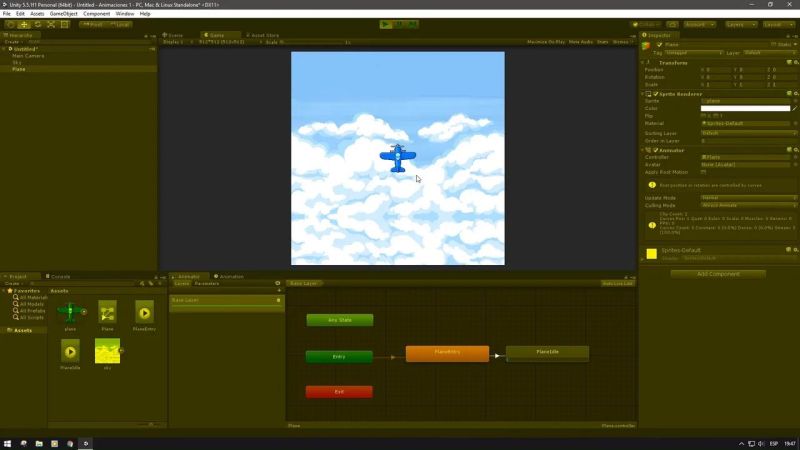Toggle layer visibility eye in Animator

tap(278, 283)
